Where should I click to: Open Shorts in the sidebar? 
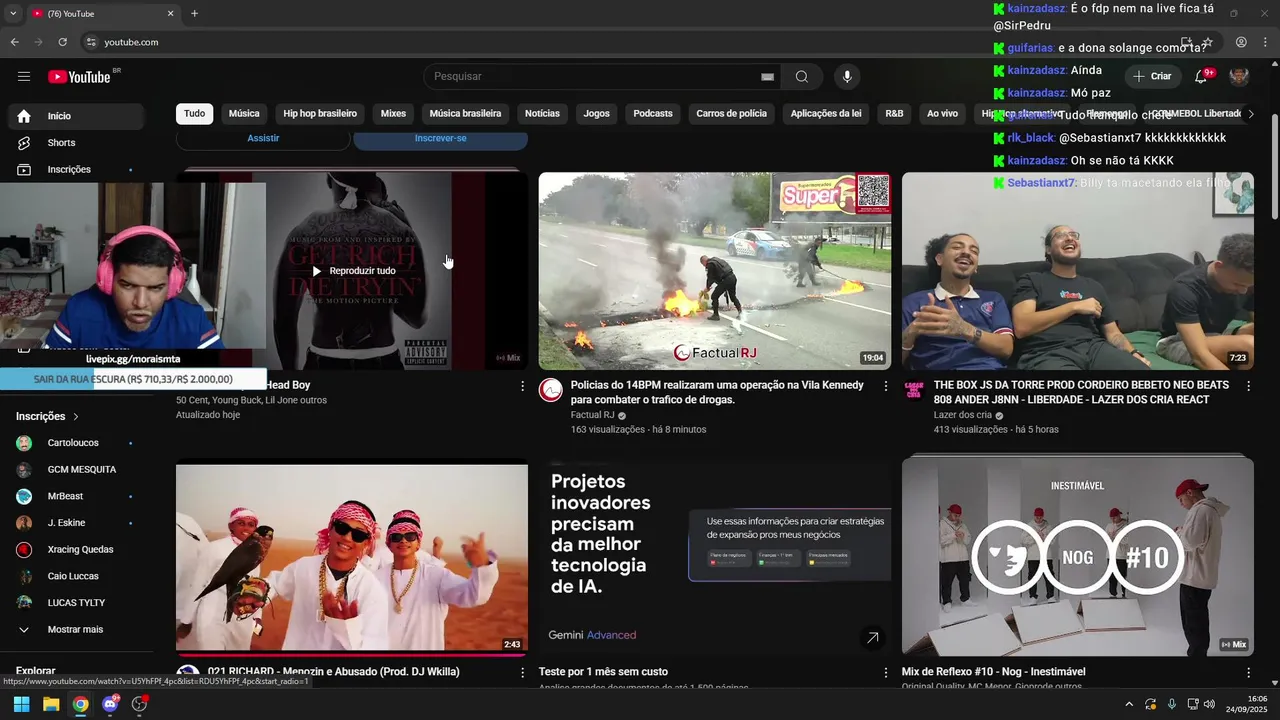pos(76,143)
